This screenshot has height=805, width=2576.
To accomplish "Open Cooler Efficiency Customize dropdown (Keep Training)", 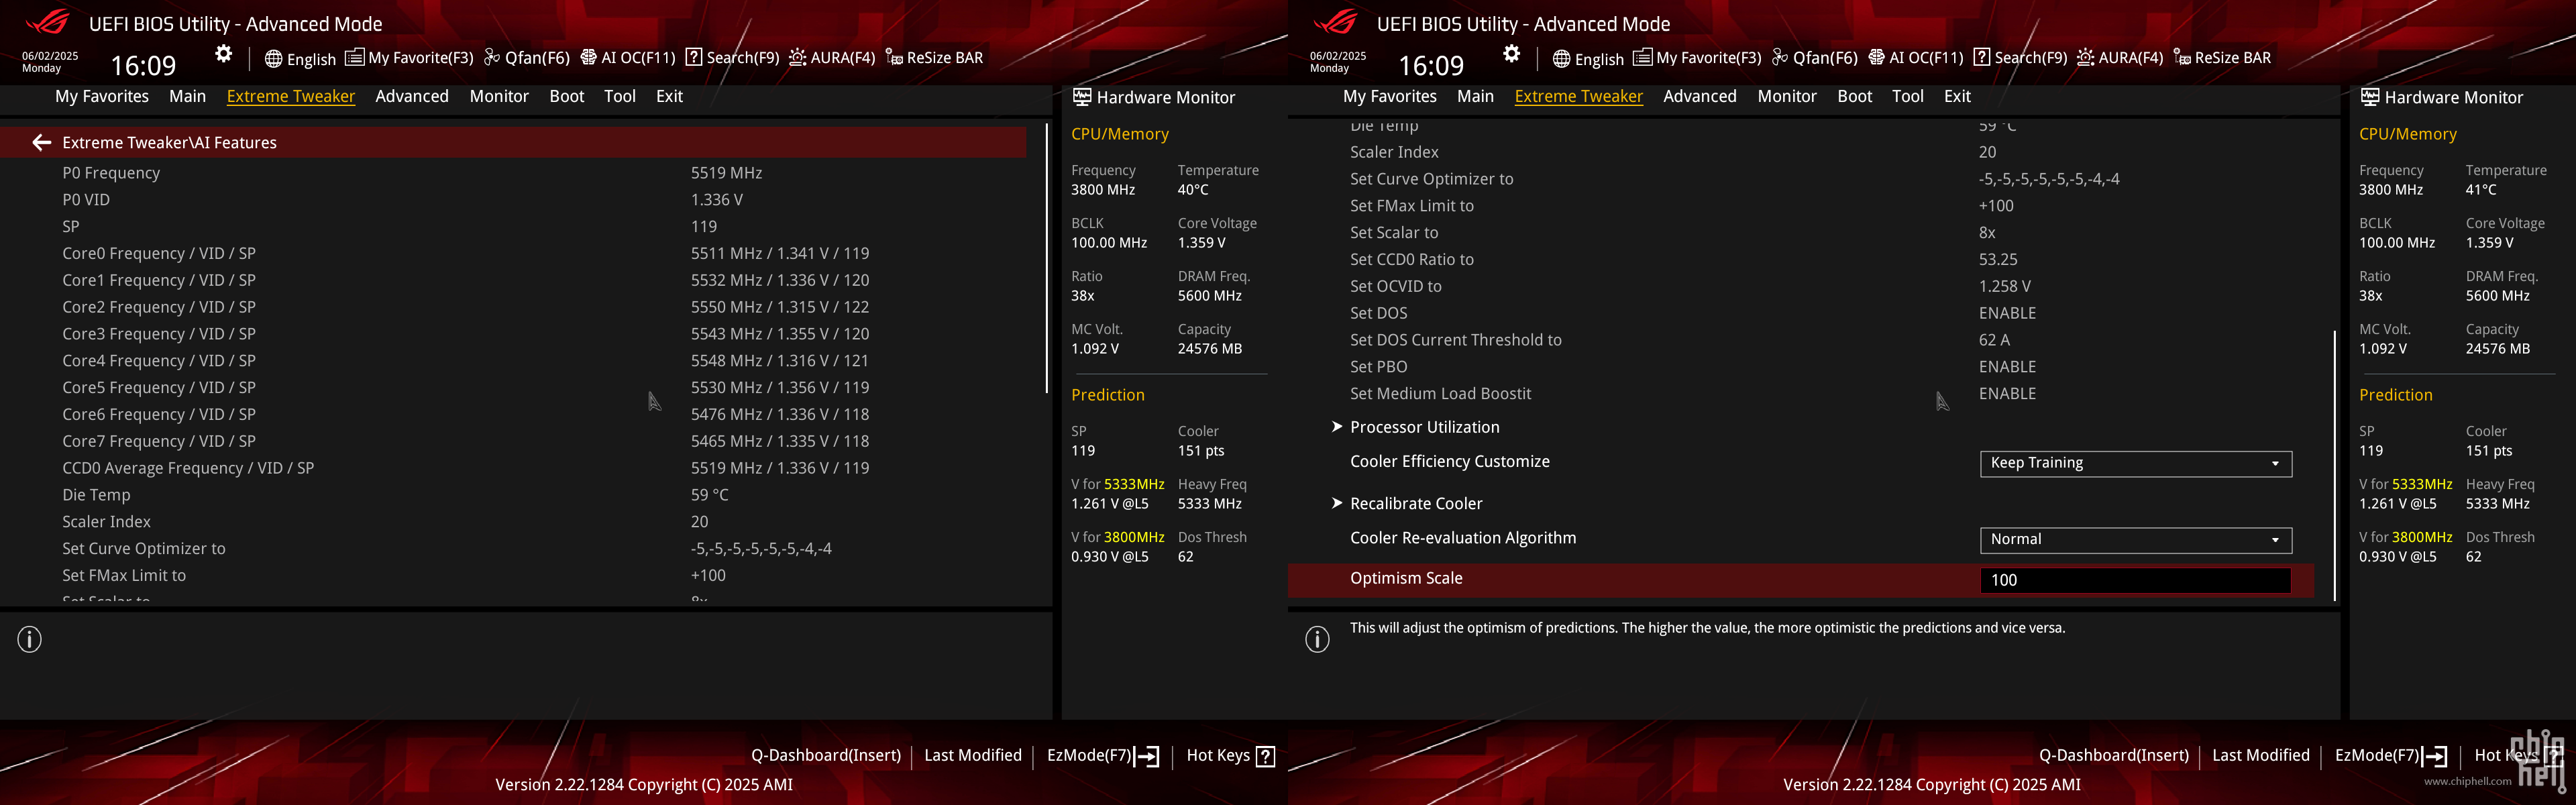I will [x=2136, y=463].
